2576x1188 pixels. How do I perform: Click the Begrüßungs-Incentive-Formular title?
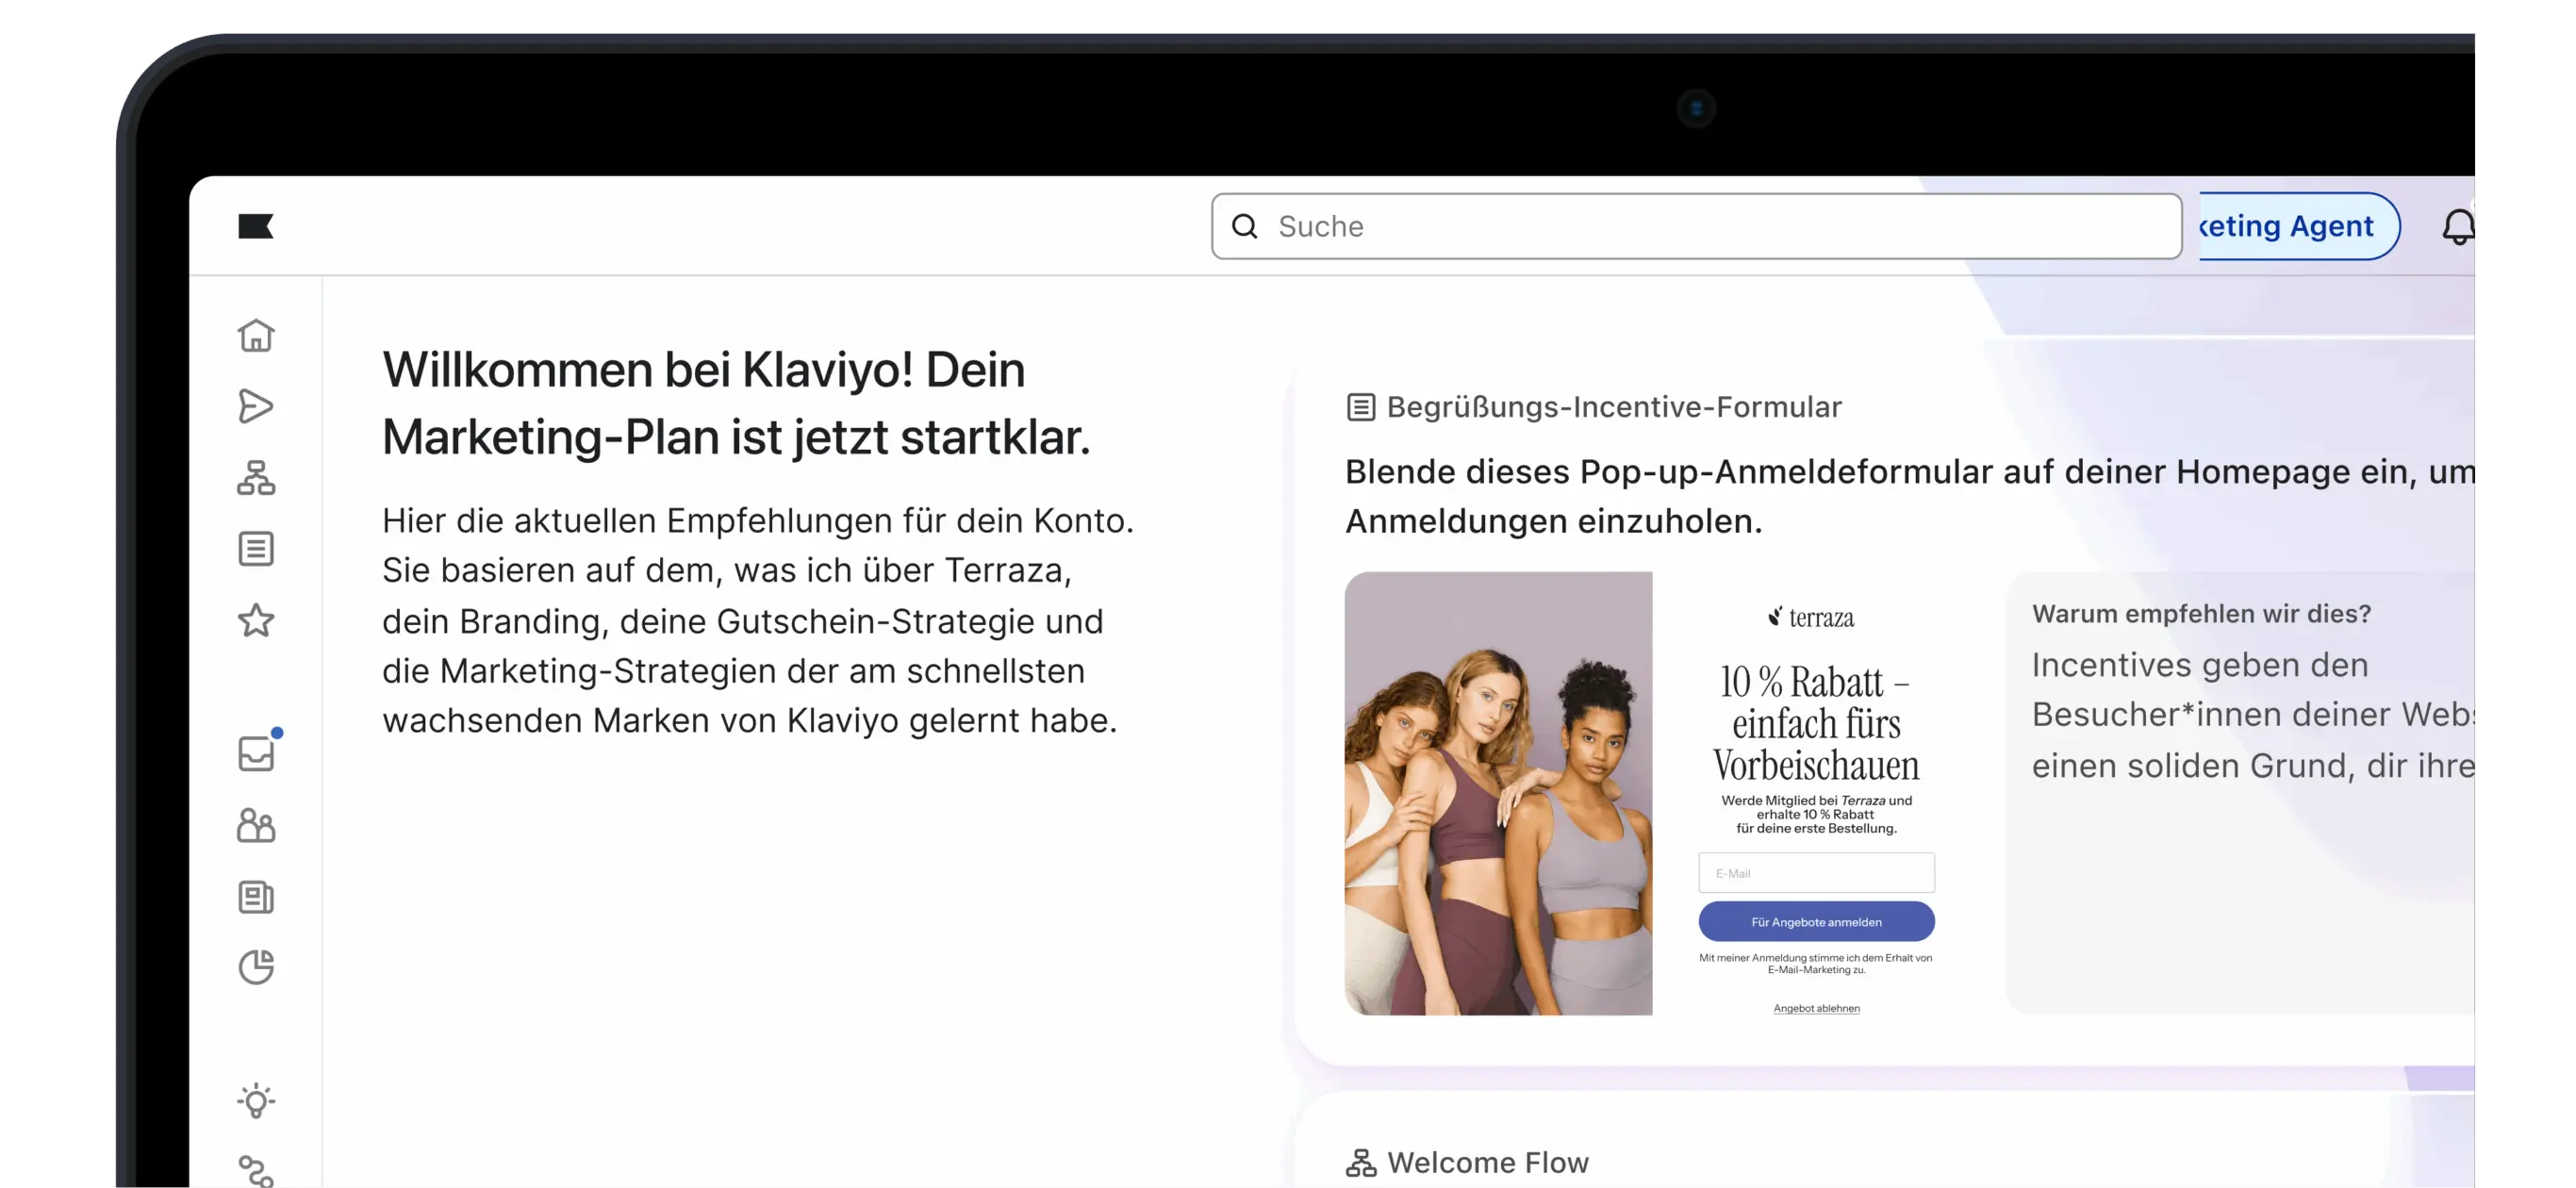point(1613,407)
